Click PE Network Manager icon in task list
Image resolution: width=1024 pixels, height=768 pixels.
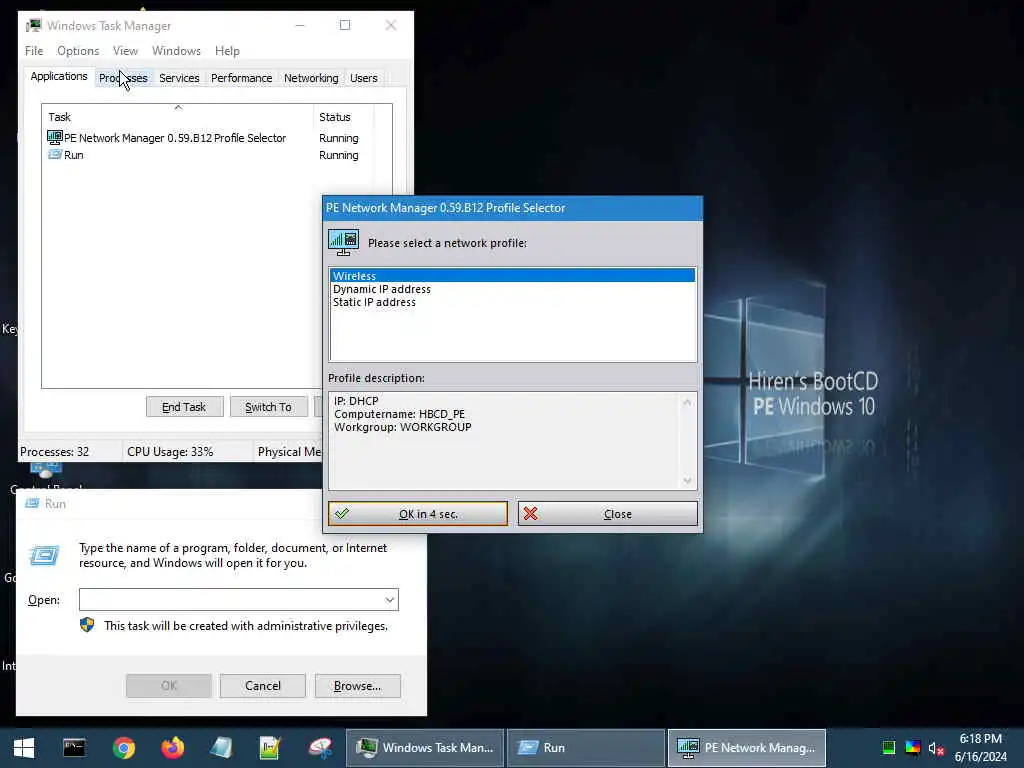[54, 138]
